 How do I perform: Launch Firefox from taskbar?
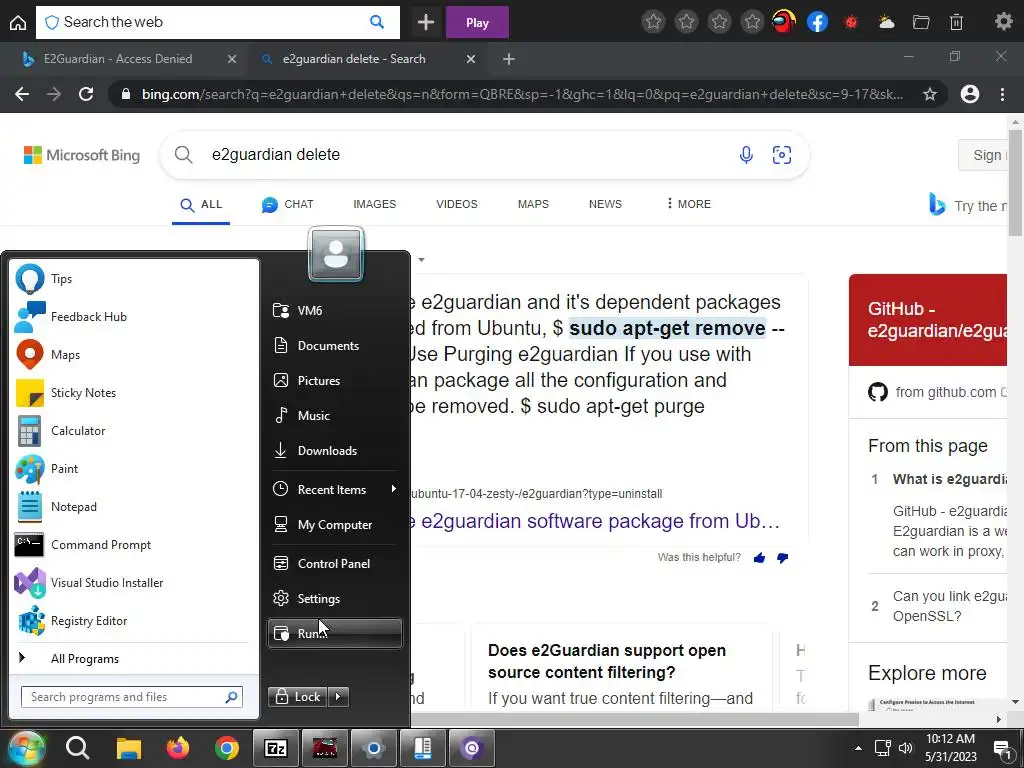(178, 748)
